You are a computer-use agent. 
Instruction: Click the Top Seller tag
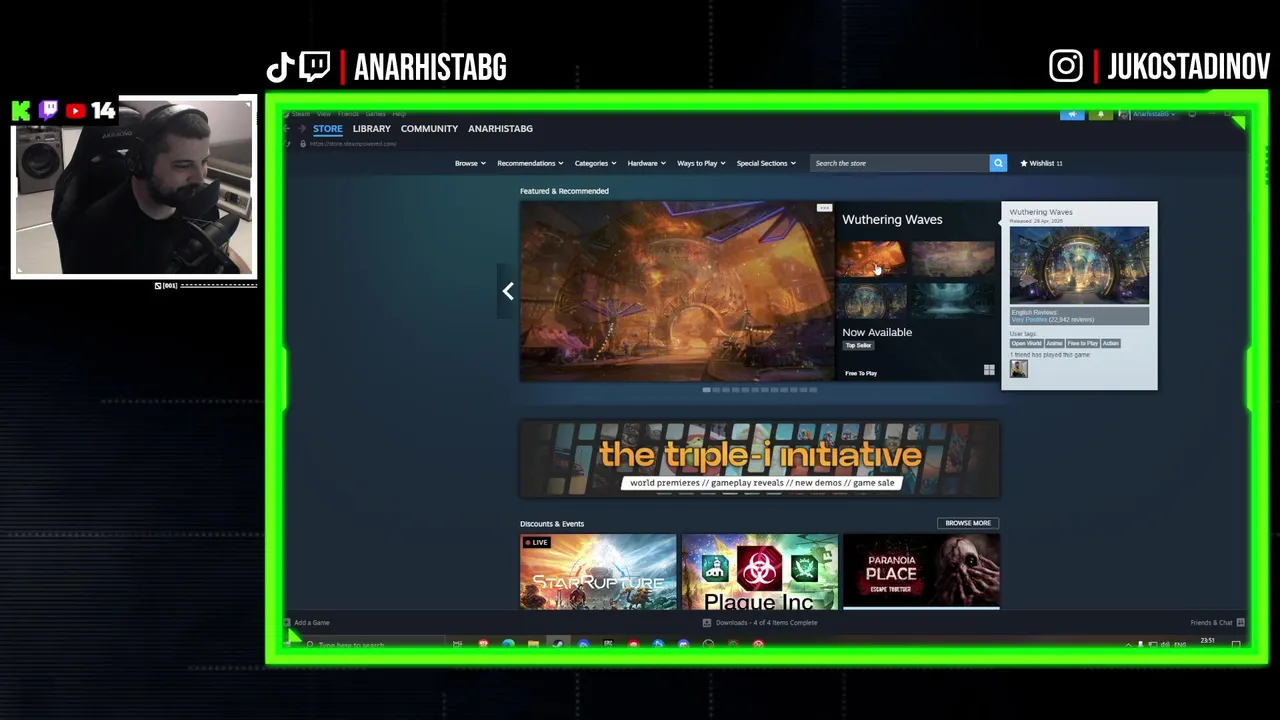point(859,345)
